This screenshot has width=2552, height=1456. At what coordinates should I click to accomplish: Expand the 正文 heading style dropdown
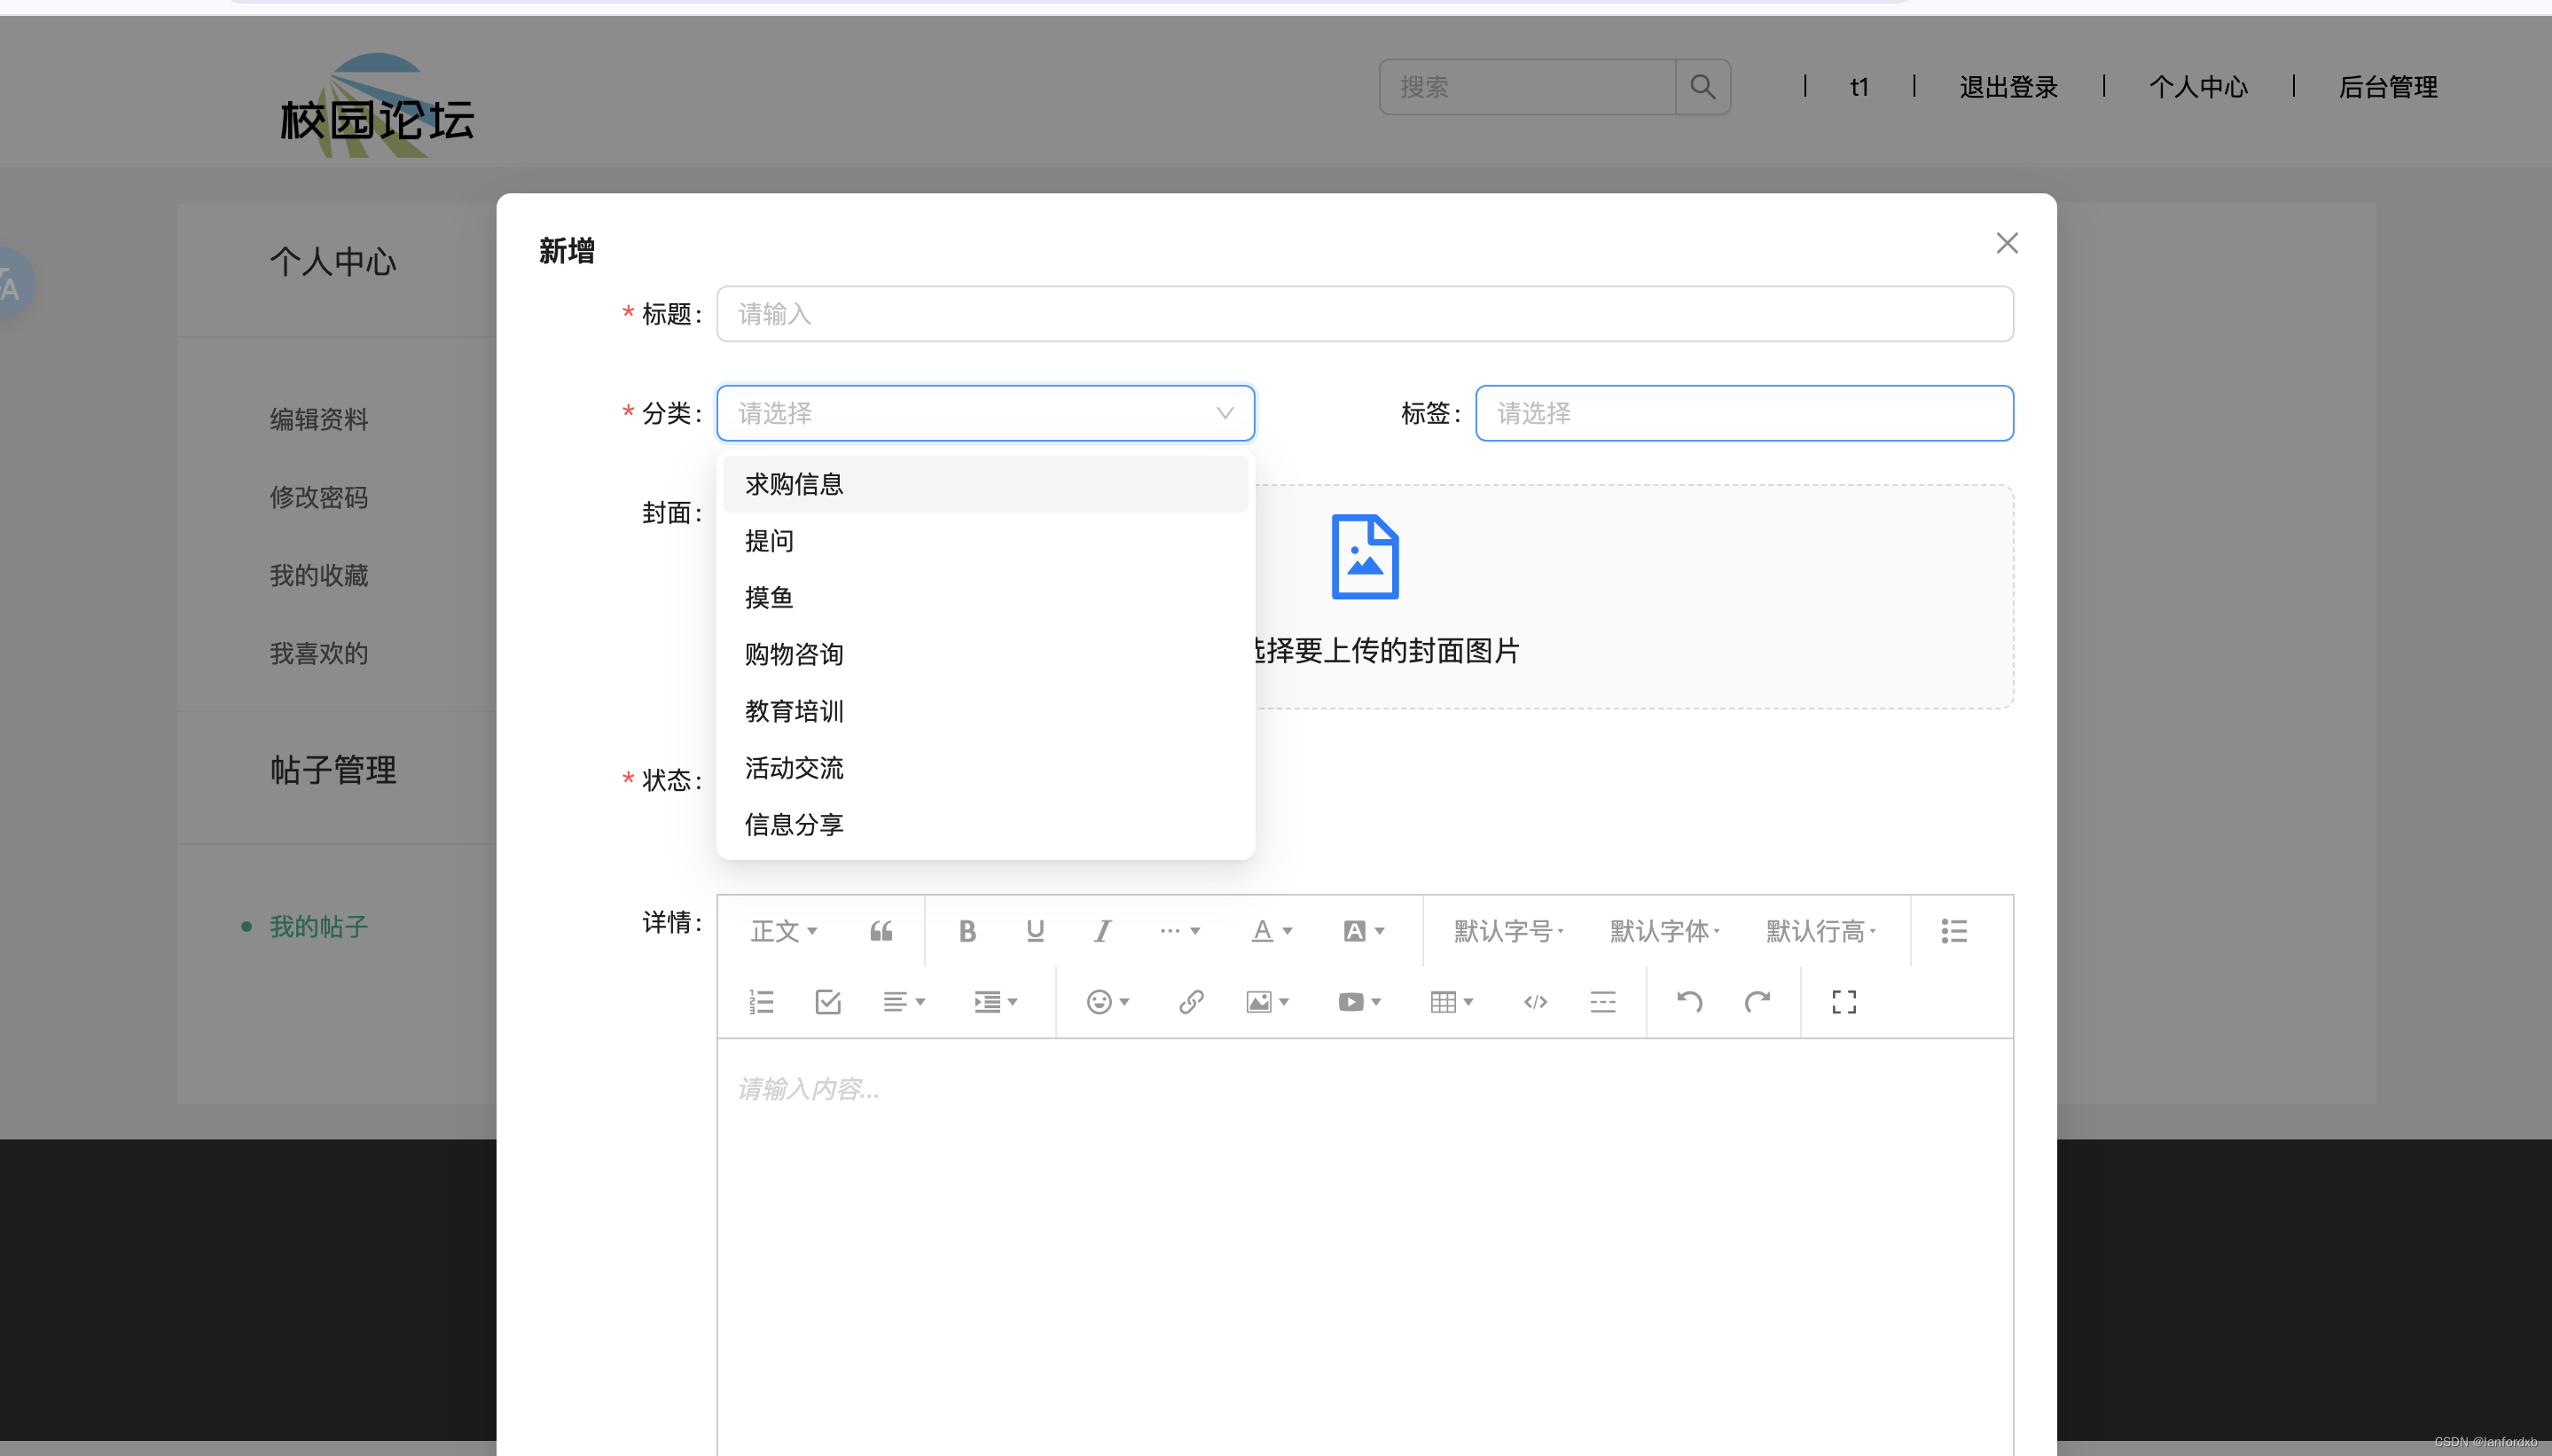pos(783,931)
